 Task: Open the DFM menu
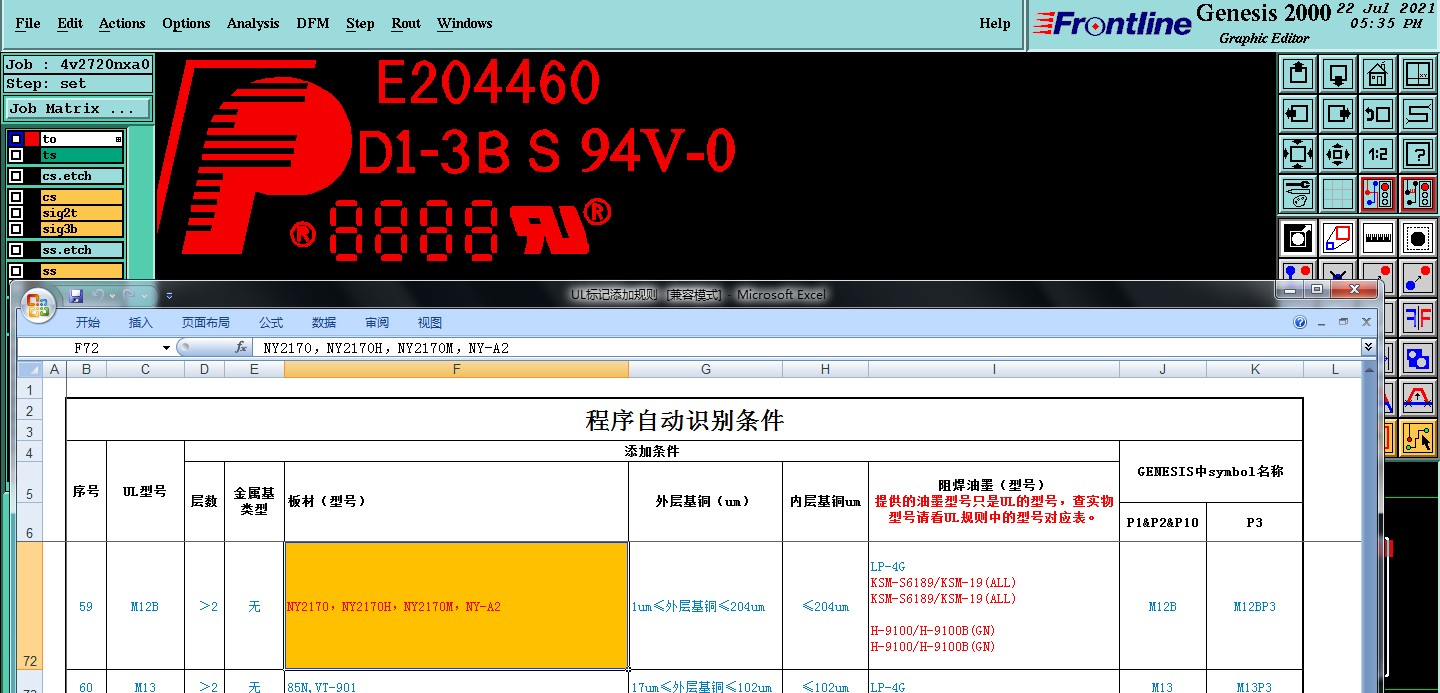coord(313,23)
